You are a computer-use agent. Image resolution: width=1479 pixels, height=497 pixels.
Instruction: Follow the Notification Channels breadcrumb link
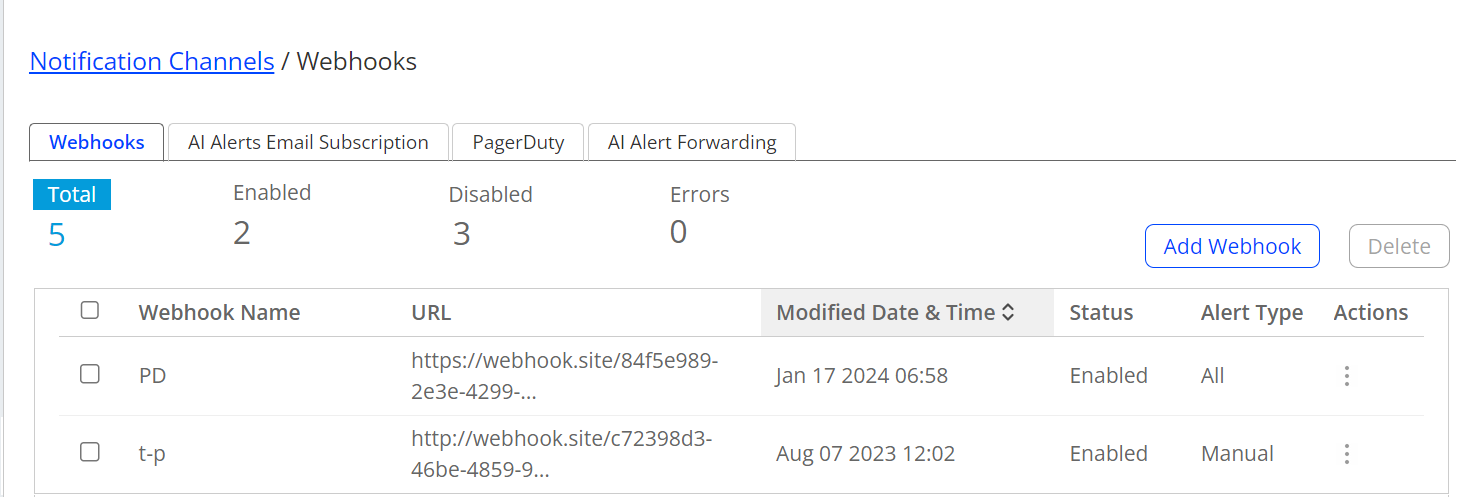coord(152,61)
